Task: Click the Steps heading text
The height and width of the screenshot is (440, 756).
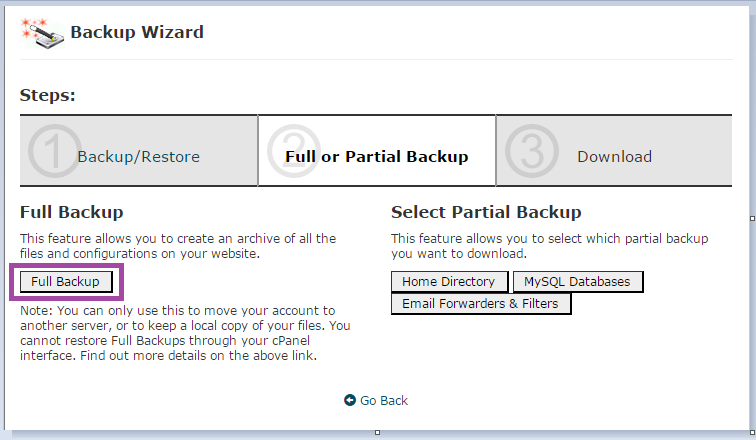Action: click(48, 95)
